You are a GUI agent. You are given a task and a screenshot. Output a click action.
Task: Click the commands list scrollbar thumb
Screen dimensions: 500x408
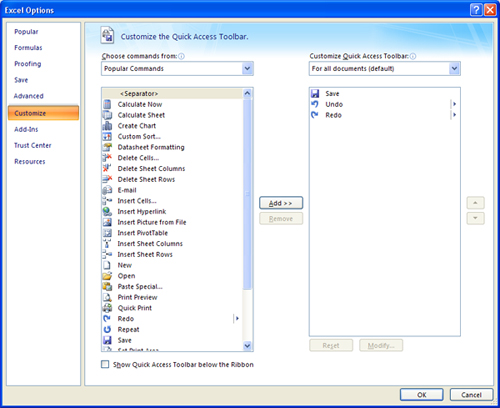click(x=247, y=194)
